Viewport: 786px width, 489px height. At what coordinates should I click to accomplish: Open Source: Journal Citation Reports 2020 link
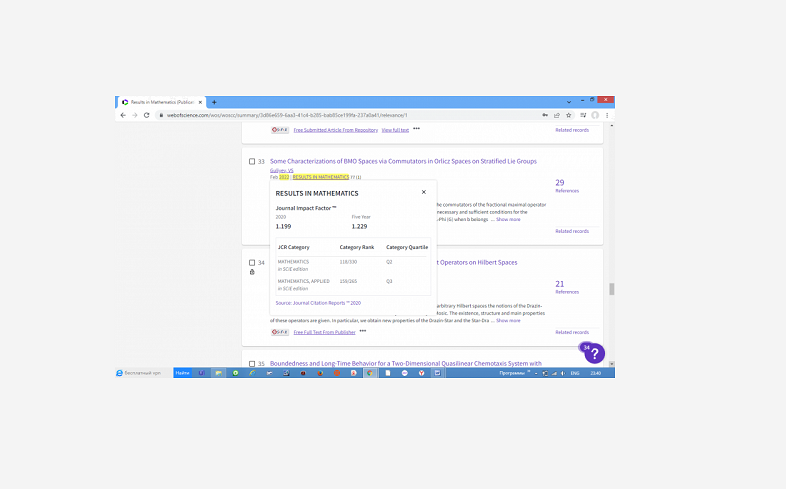[318, 303]
